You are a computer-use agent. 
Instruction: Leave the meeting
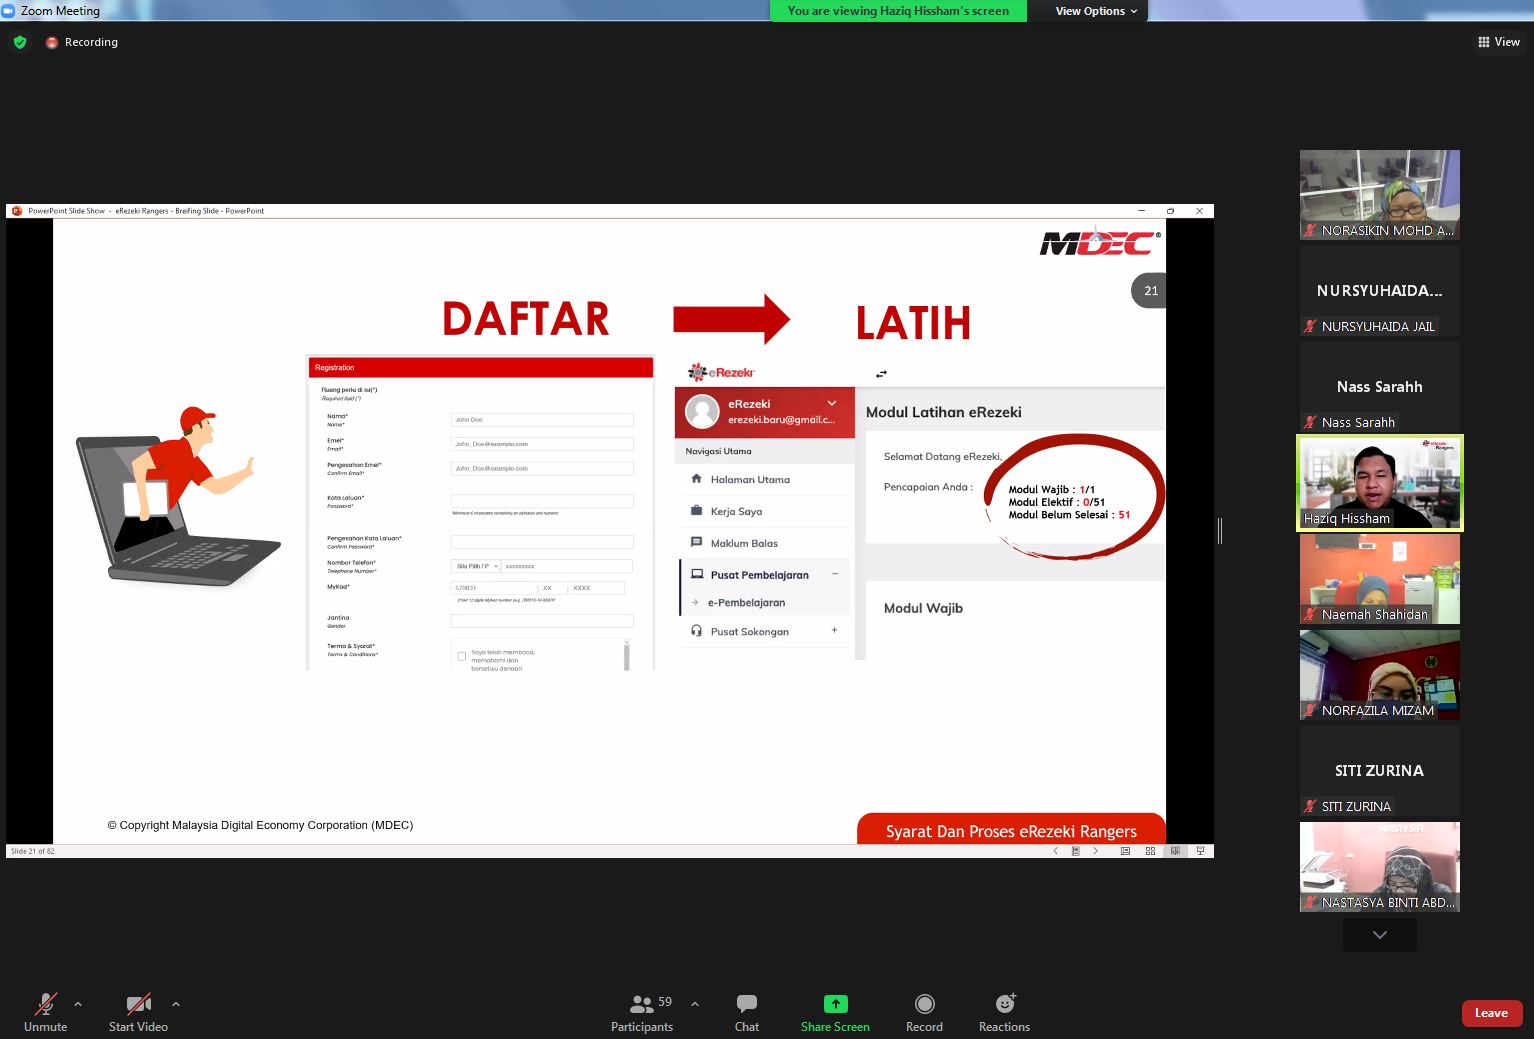pos(1491,1013)
